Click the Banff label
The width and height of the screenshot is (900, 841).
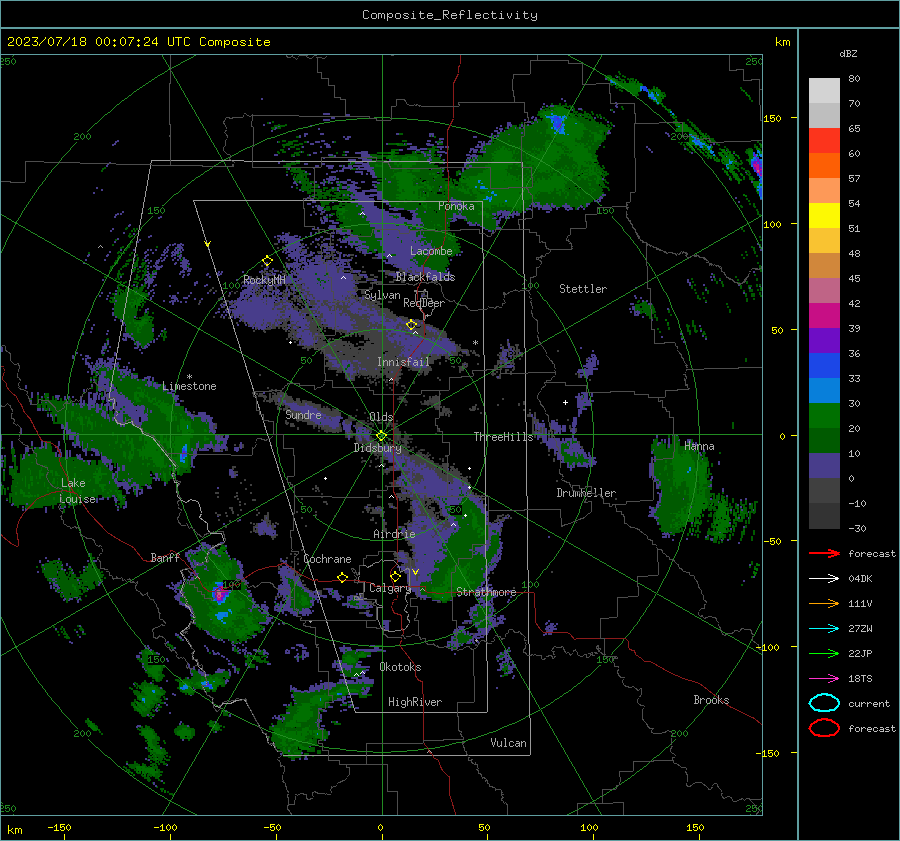tap(165, 558)
